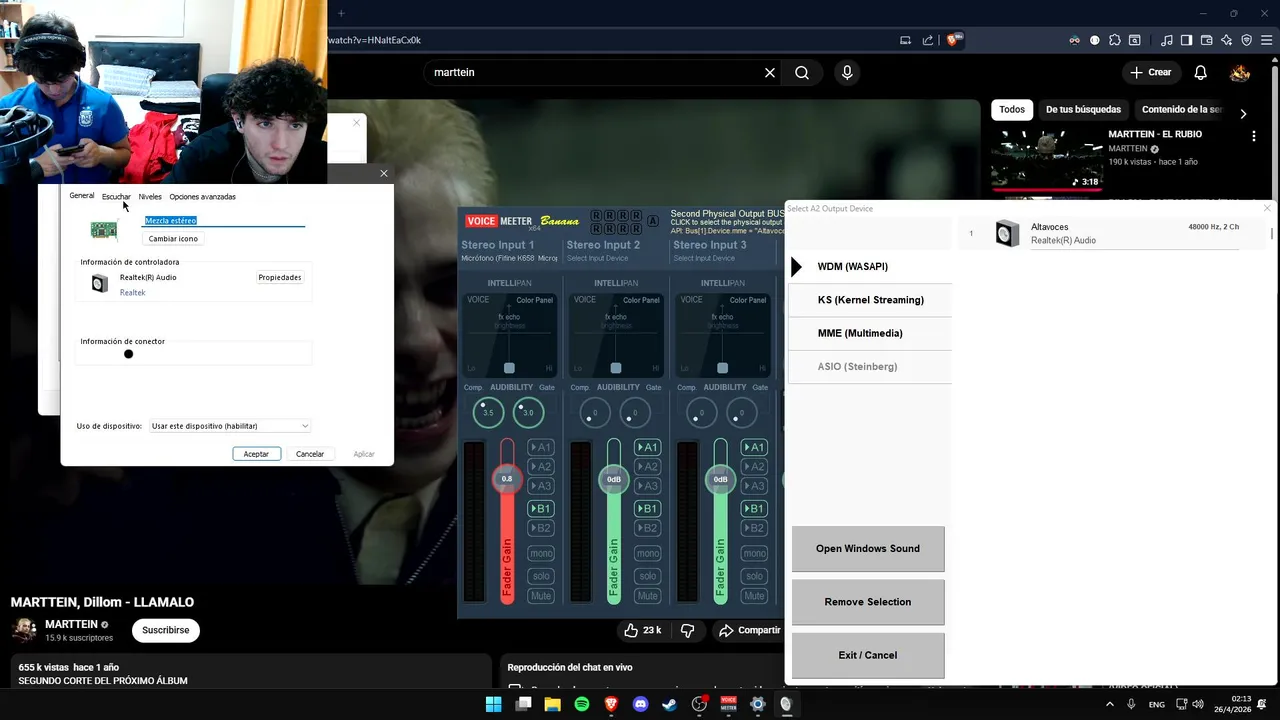This screenshot has width=1280, height=720.
Task: Open the Brave hamburger menu
Action: [x=1266, y=40]
